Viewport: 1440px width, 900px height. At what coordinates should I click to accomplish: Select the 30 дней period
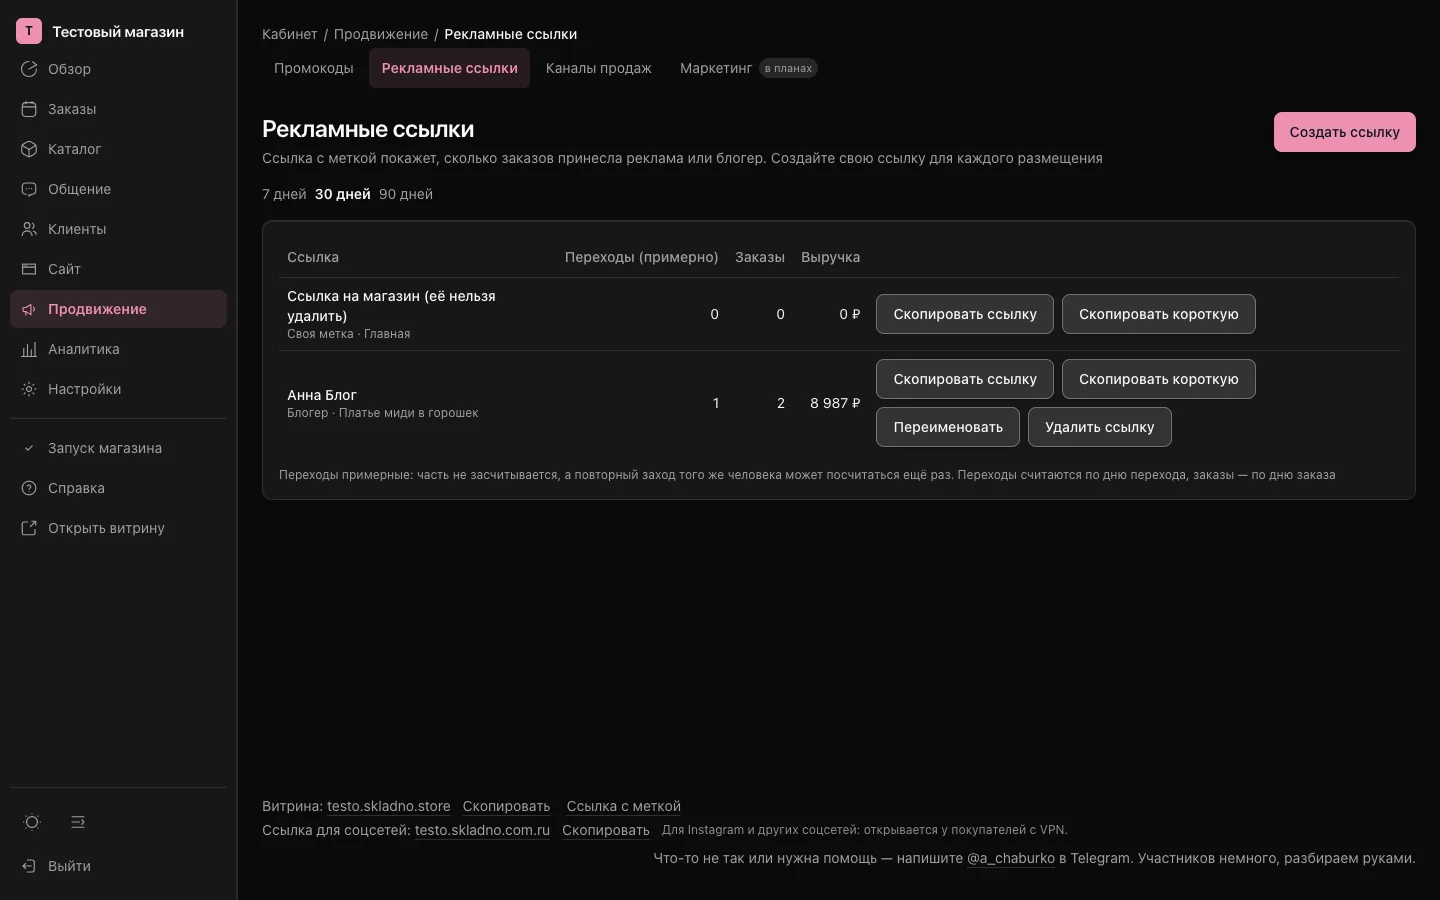[343, 194]
